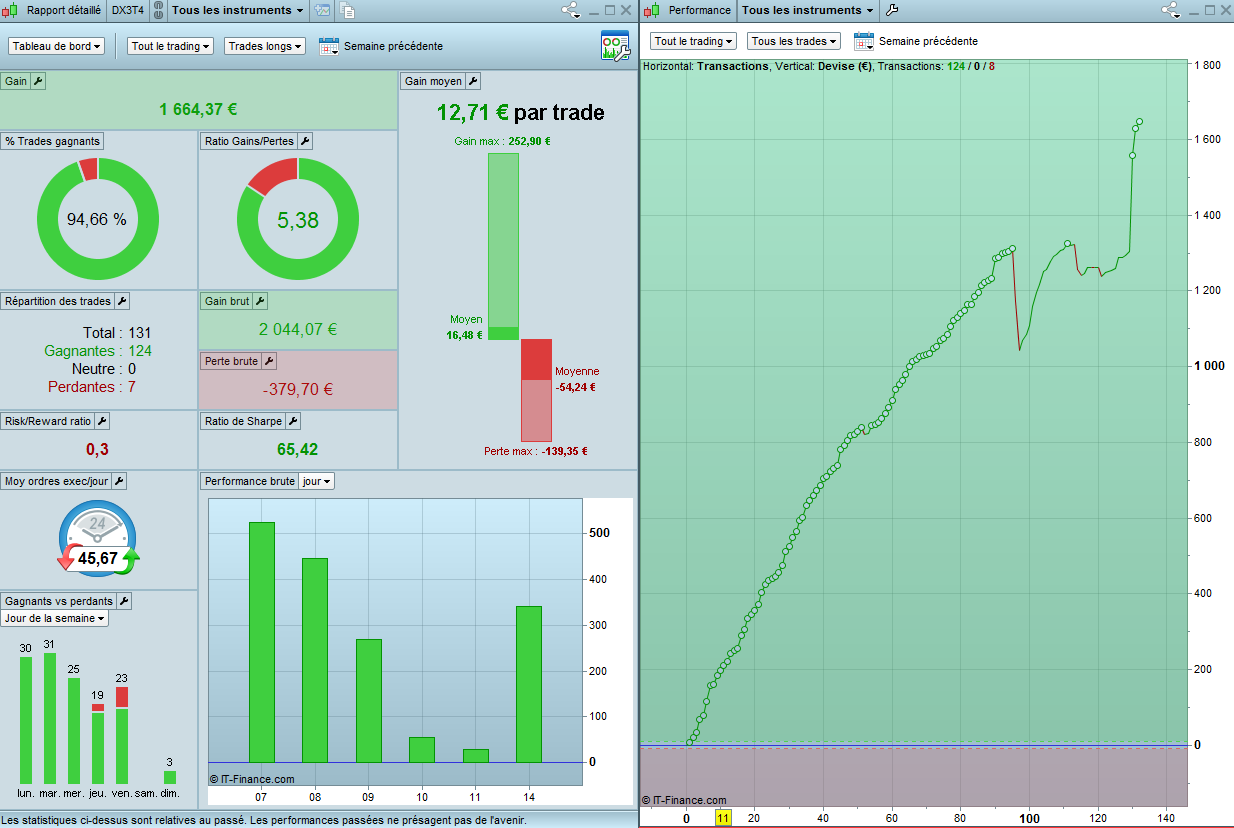This screenshot has width=1234, height=828.
Task: Open the chart icon in Rapport détaillé title bar
Action: pyautogui.click(x=322, y=11)
